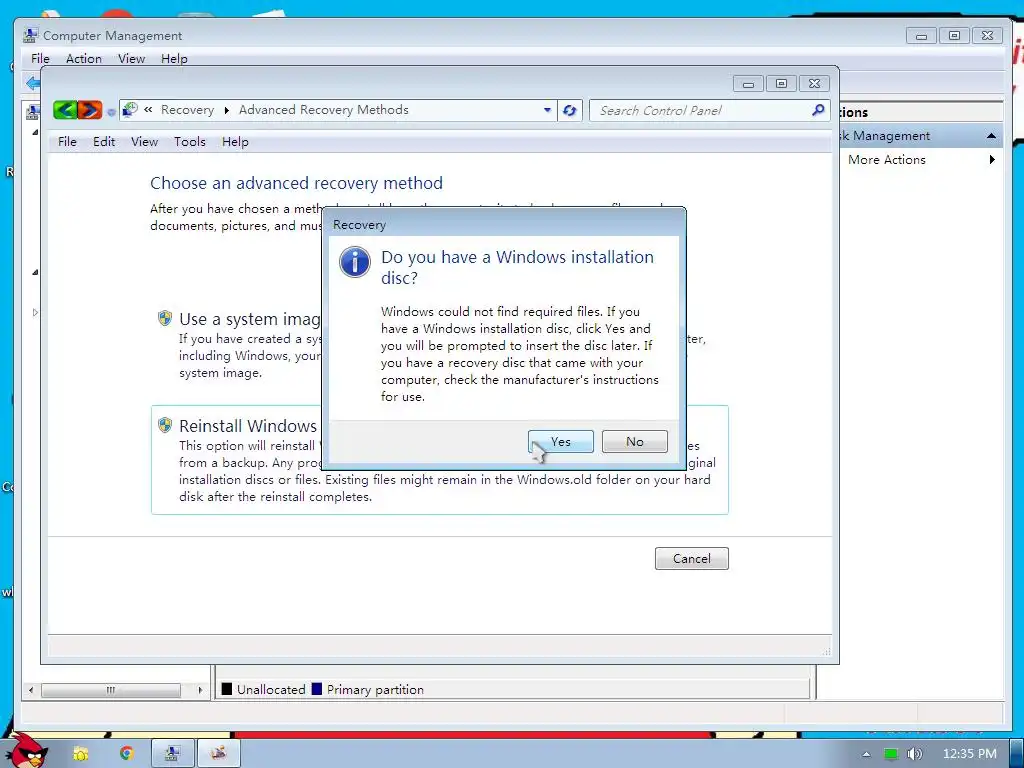Minimize the Computer Management window
This screenshot has height=768, width=1024.
tap(921, 35)
